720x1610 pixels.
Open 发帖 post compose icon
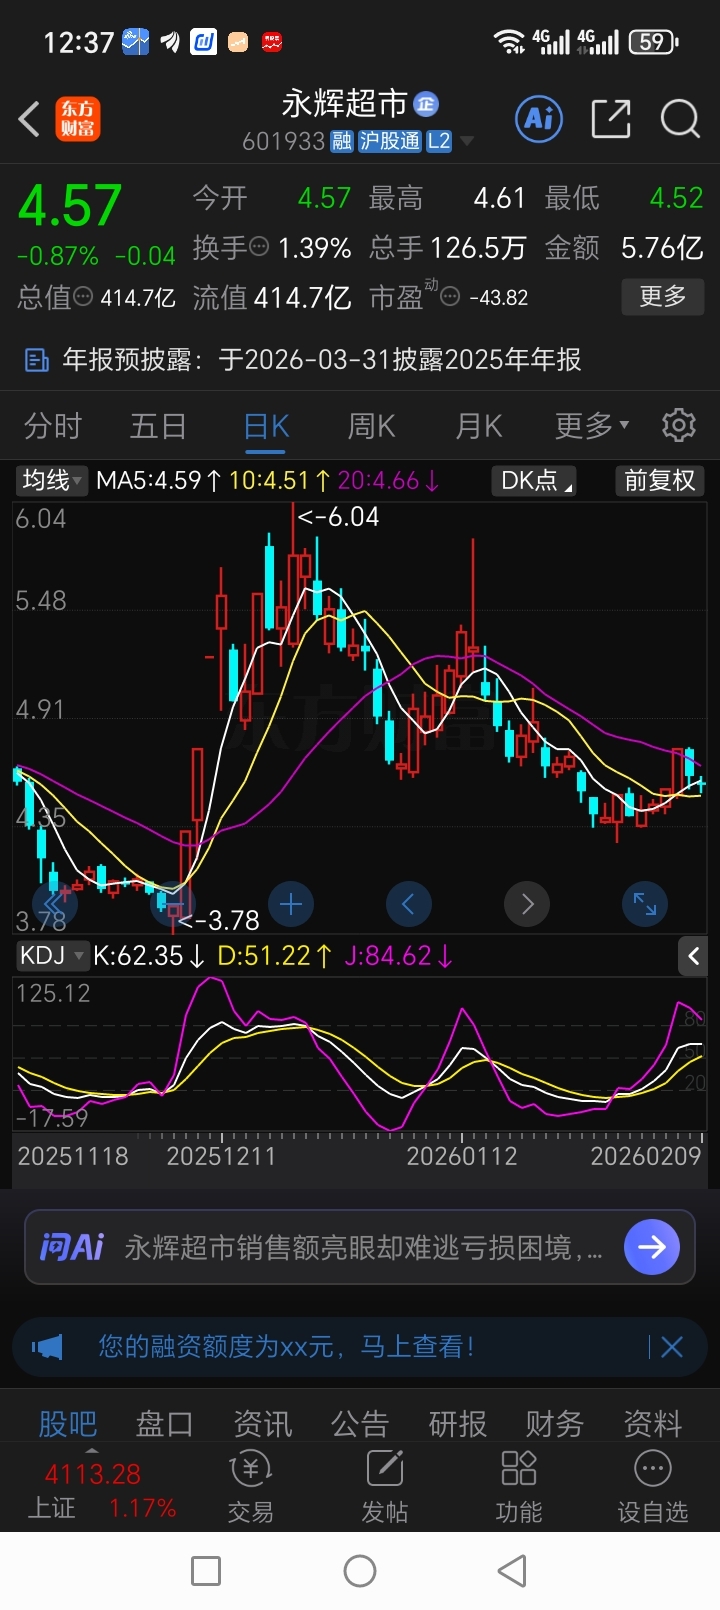pyautogui.click(x=385, y=1486)
